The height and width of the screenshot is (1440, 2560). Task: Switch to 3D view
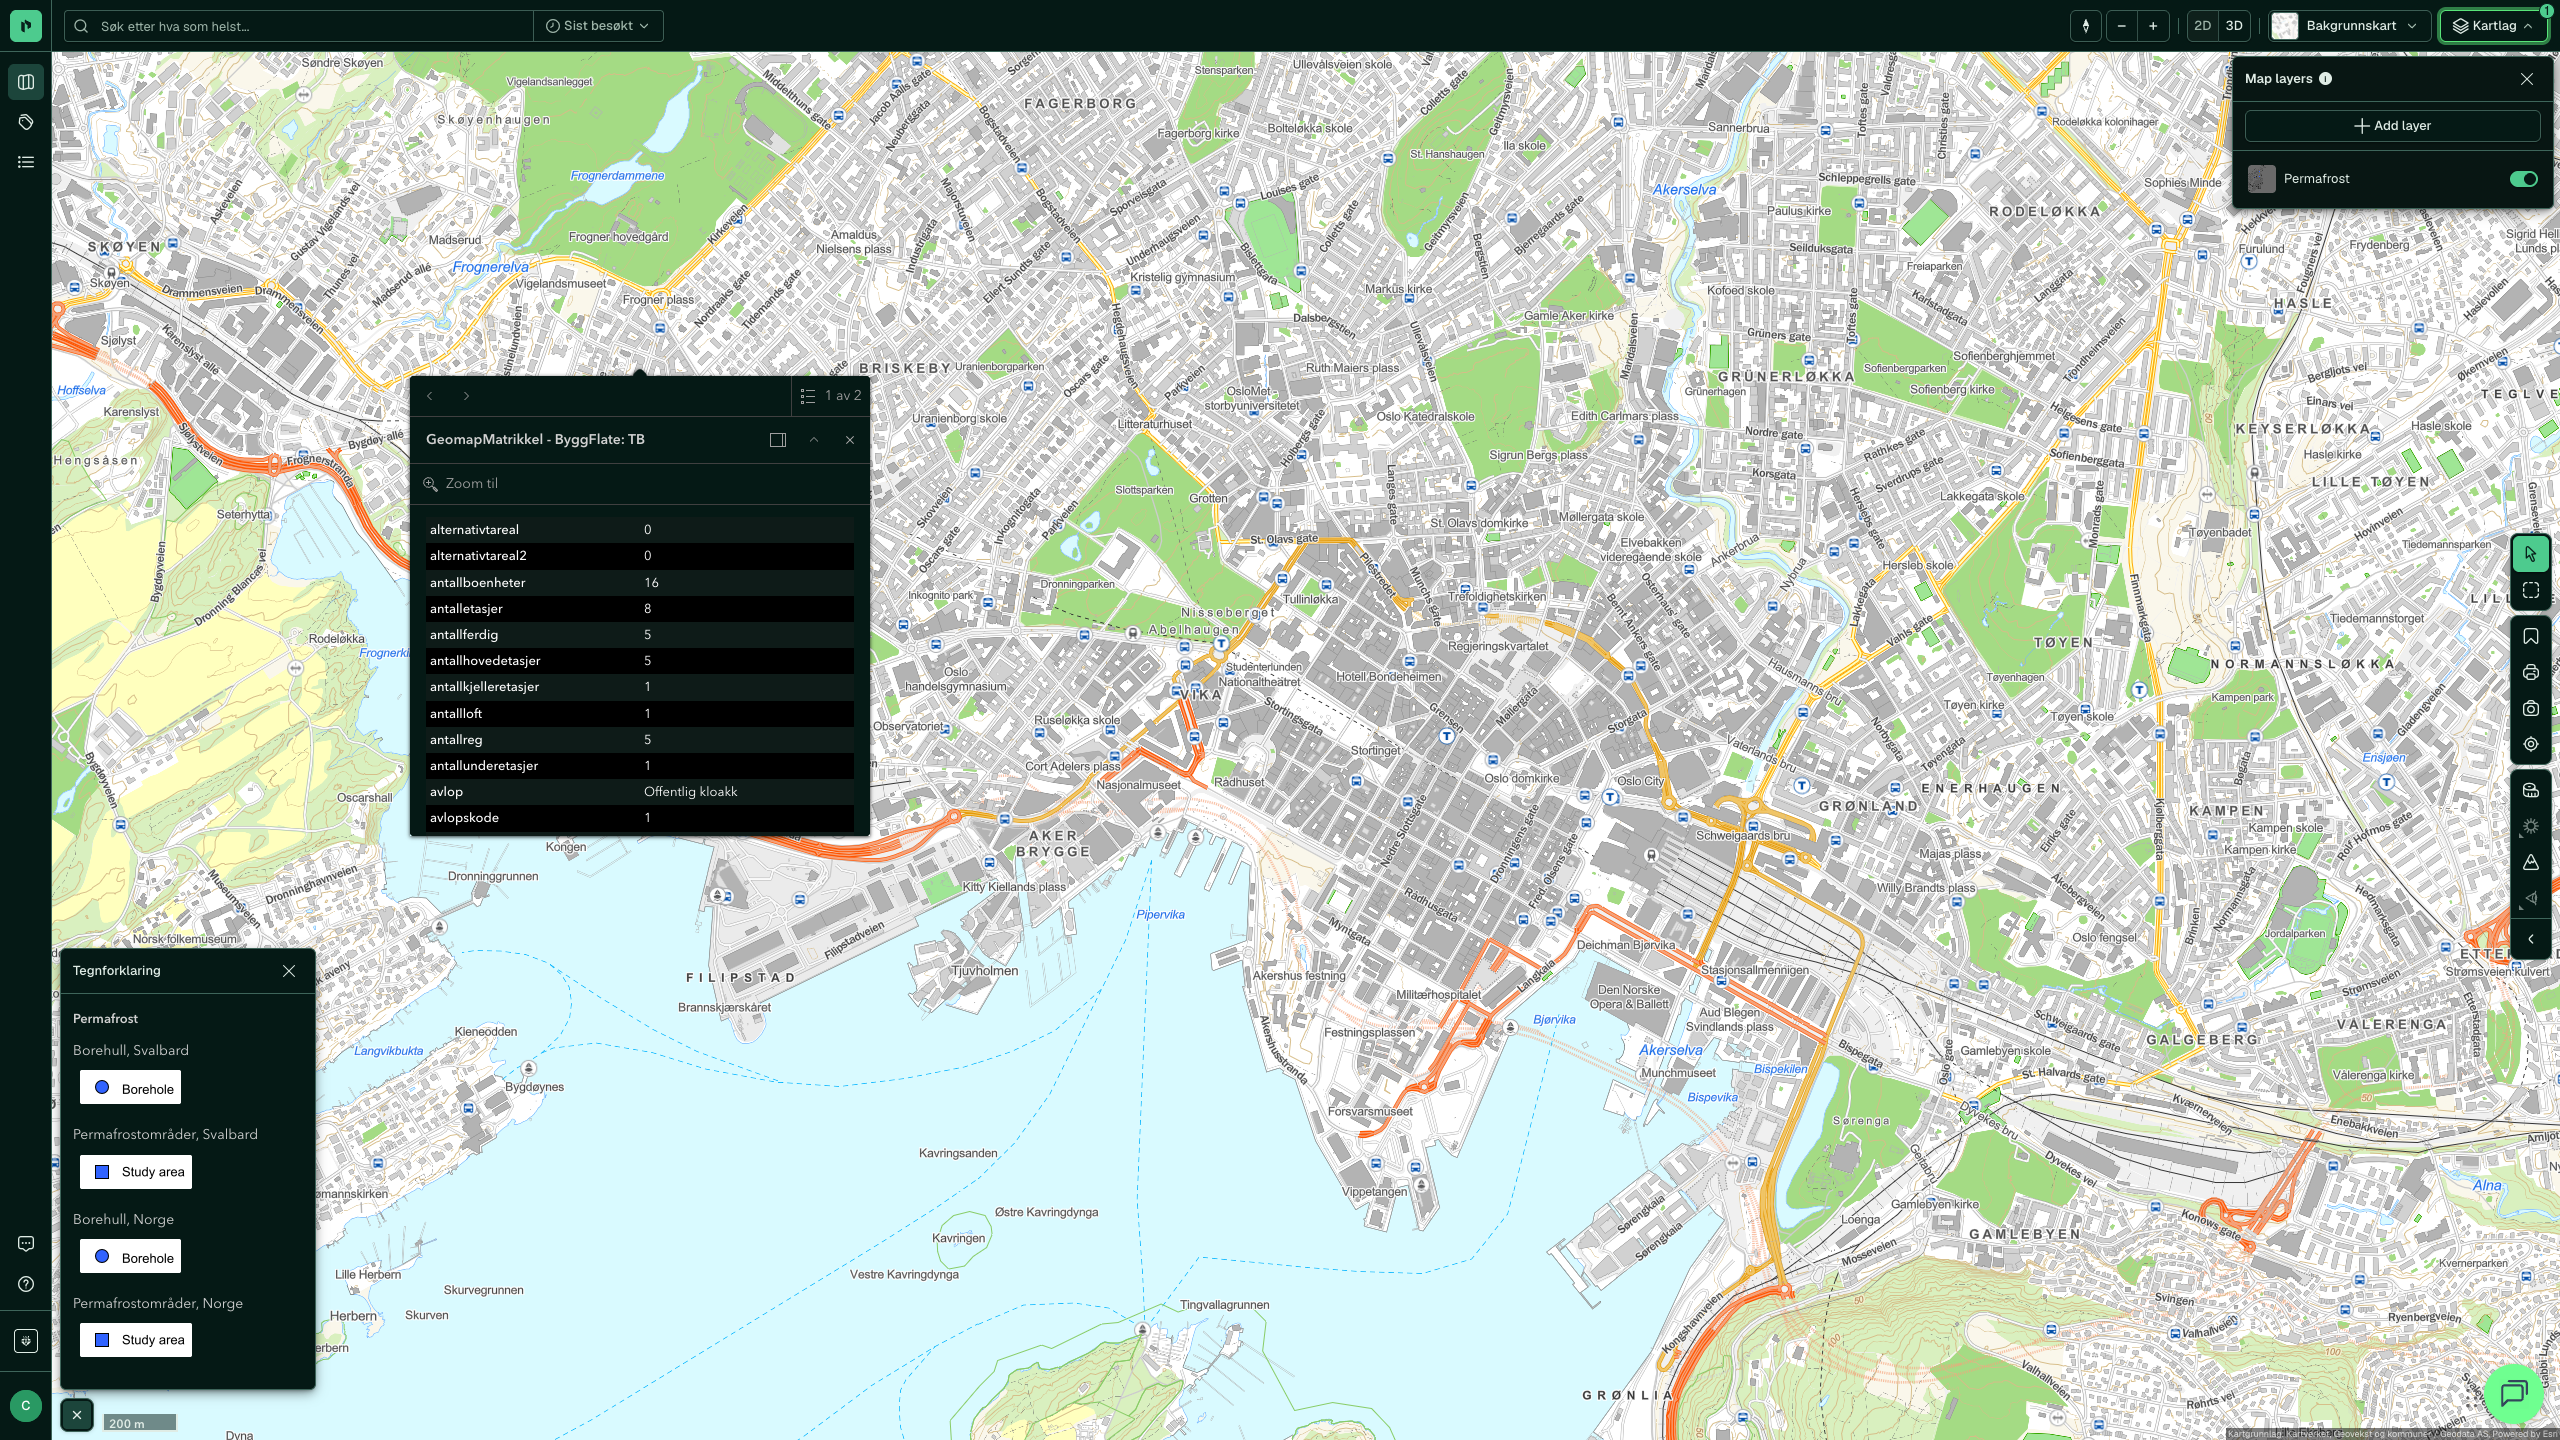pos(2234,26)
